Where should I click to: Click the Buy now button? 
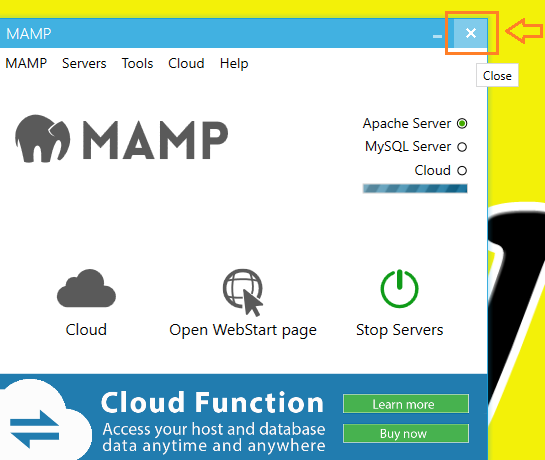[x=406, y=433]
